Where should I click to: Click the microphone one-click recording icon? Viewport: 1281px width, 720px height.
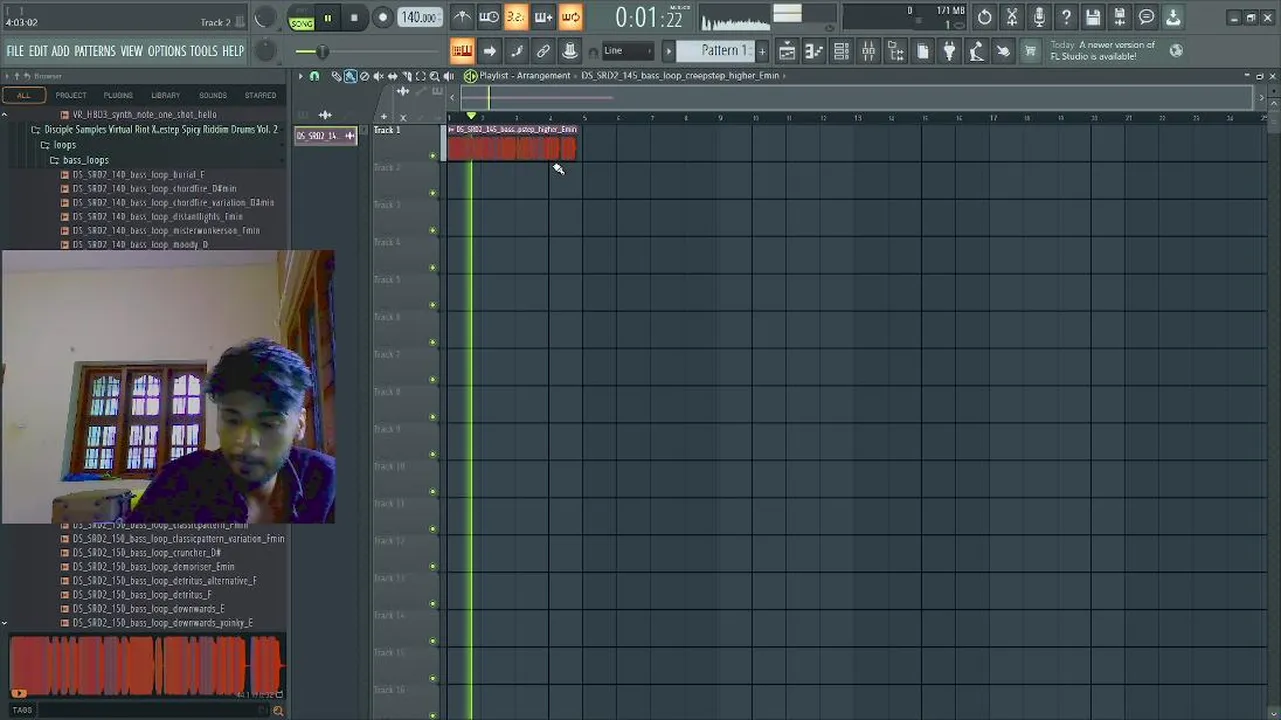[x=1039, y=17]
